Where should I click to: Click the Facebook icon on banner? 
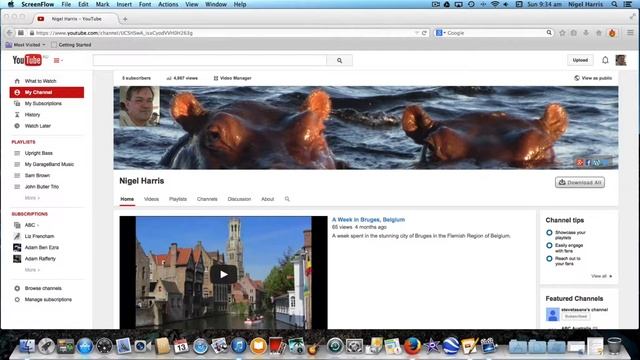pos(588,162)
